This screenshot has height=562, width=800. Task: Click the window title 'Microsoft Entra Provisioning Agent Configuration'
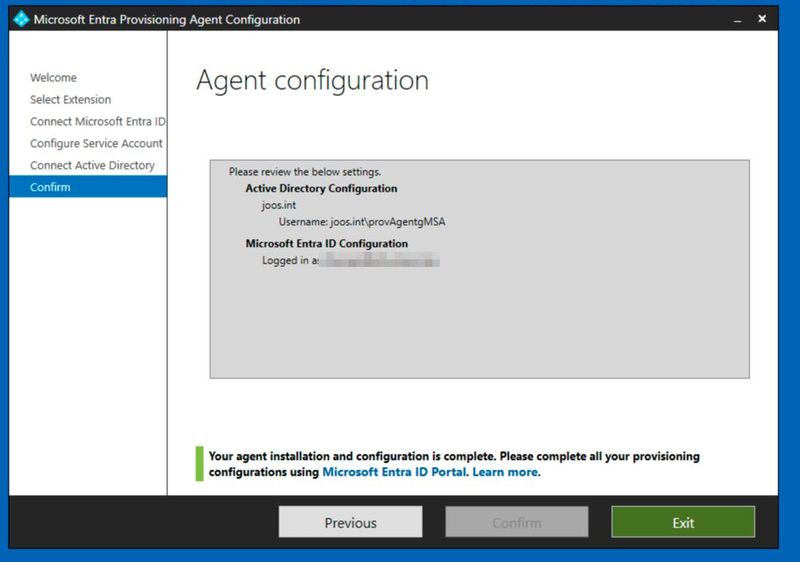tap(167, 19)
